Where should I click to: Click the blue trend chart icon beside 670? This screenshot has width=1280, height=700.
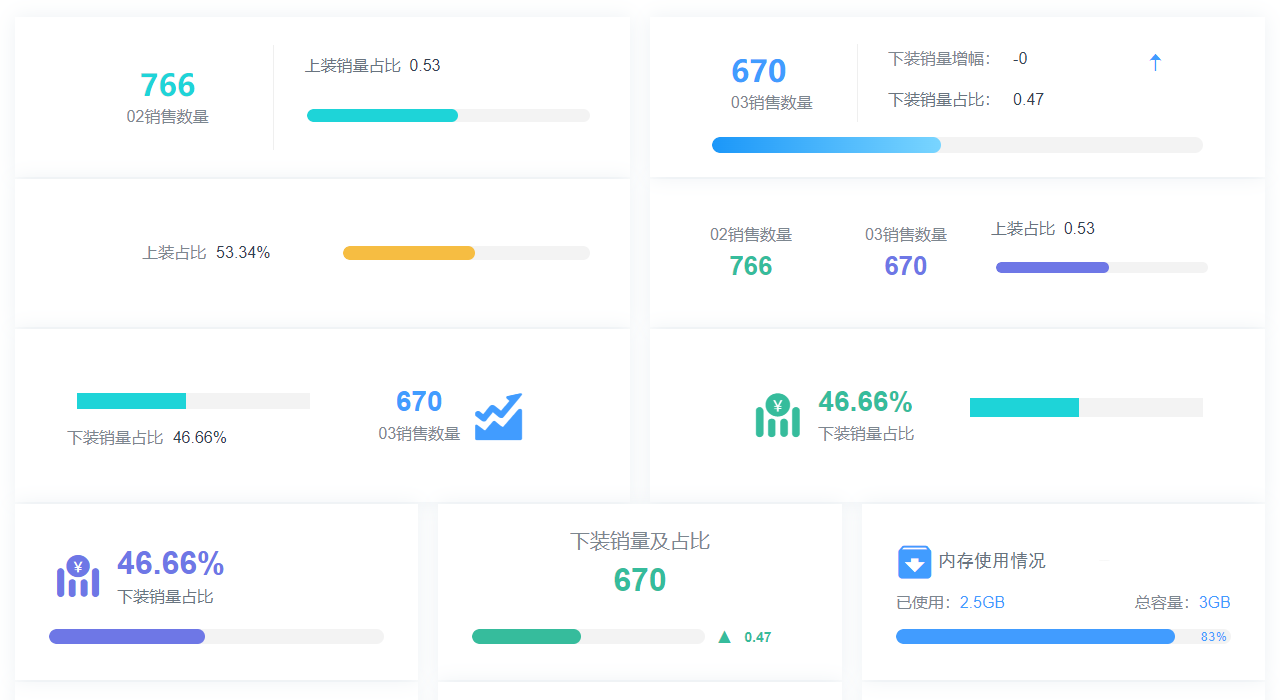(500, 416)
